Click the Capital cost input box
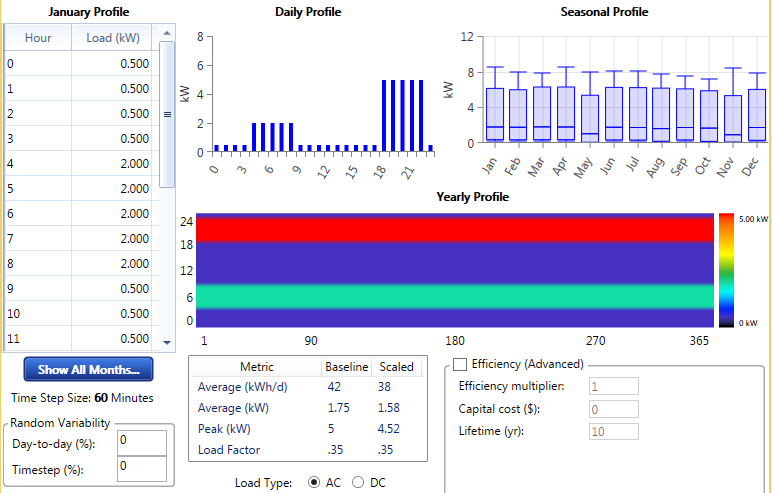This screenshot has width=772, height=493. click(613, 409)
